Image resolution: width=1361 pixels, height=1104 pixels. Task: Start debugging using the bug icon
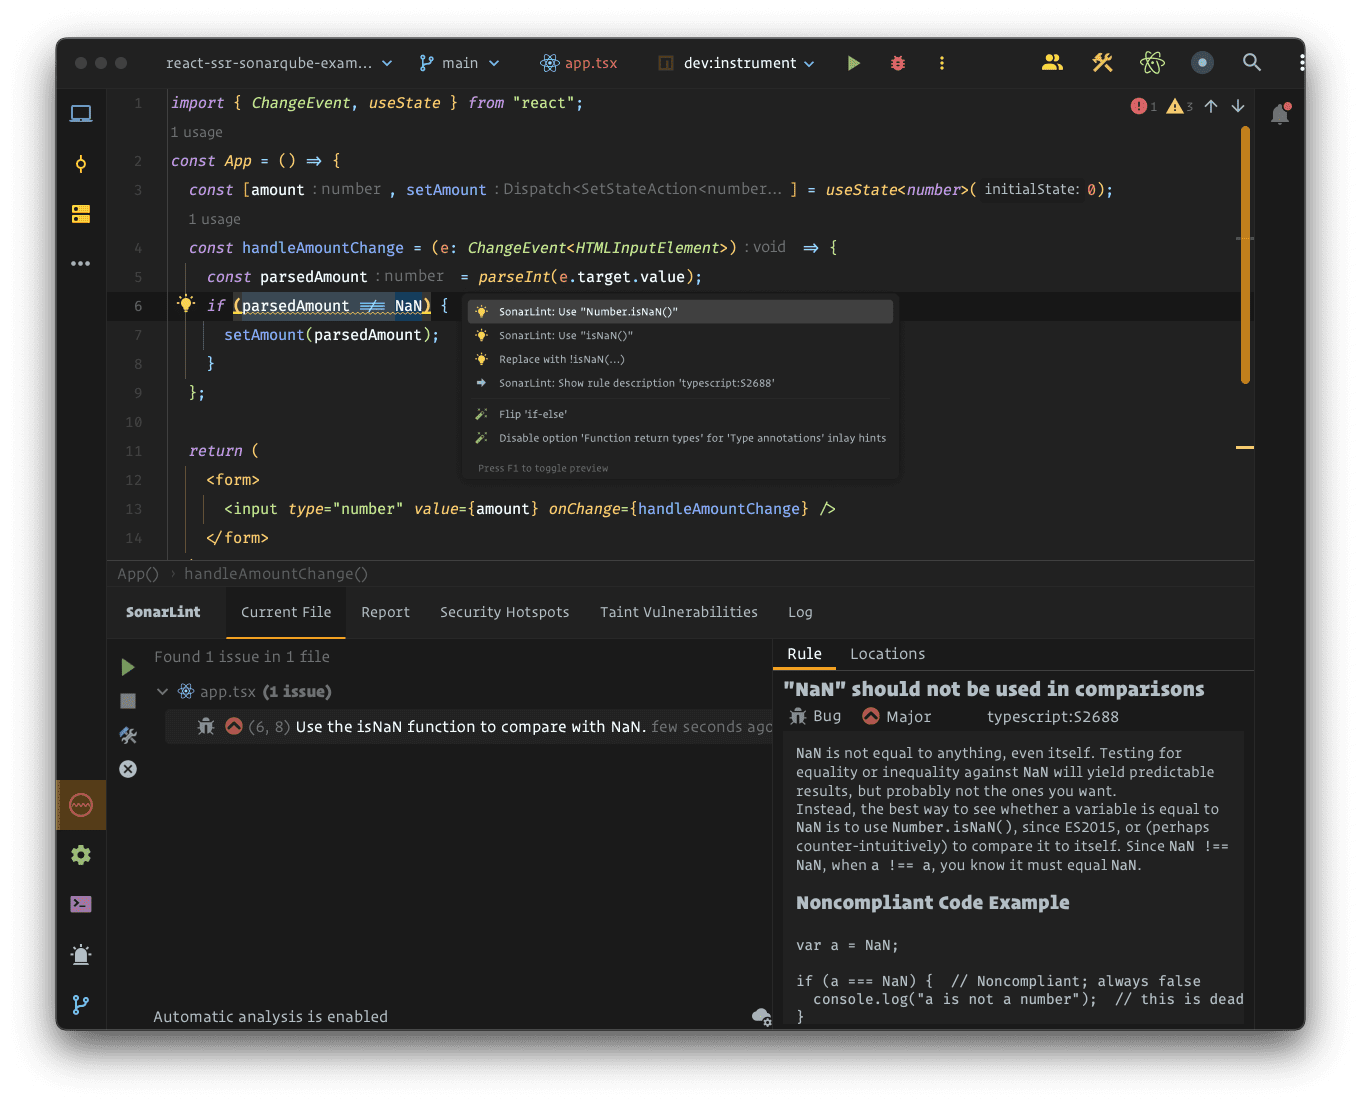[x=897, y=63]
